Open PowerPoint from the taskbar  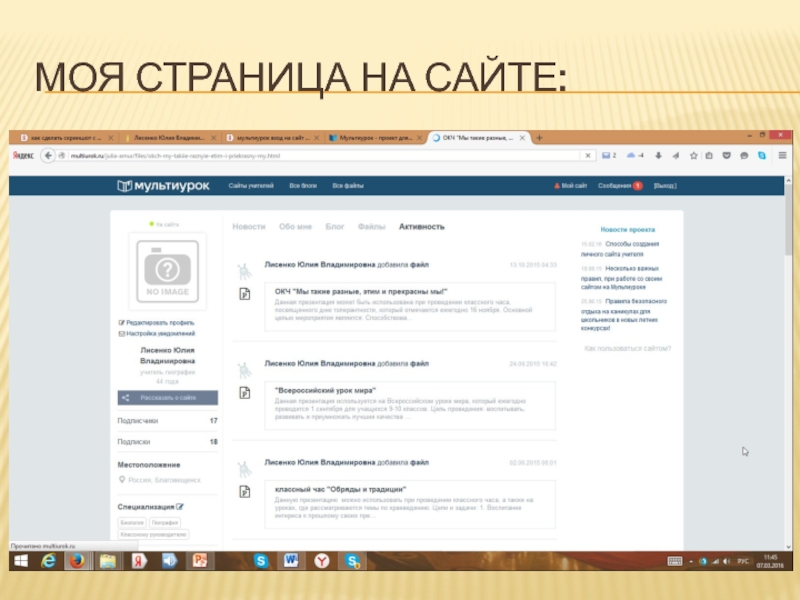click(x=199, y=561)
